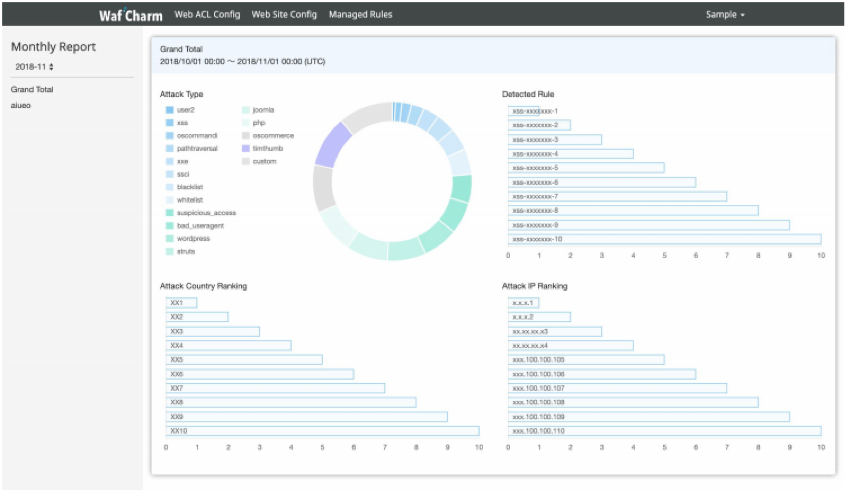Toggle oscommerce legend entry
This screenshot has height=490, width=850.
point(268,136)
